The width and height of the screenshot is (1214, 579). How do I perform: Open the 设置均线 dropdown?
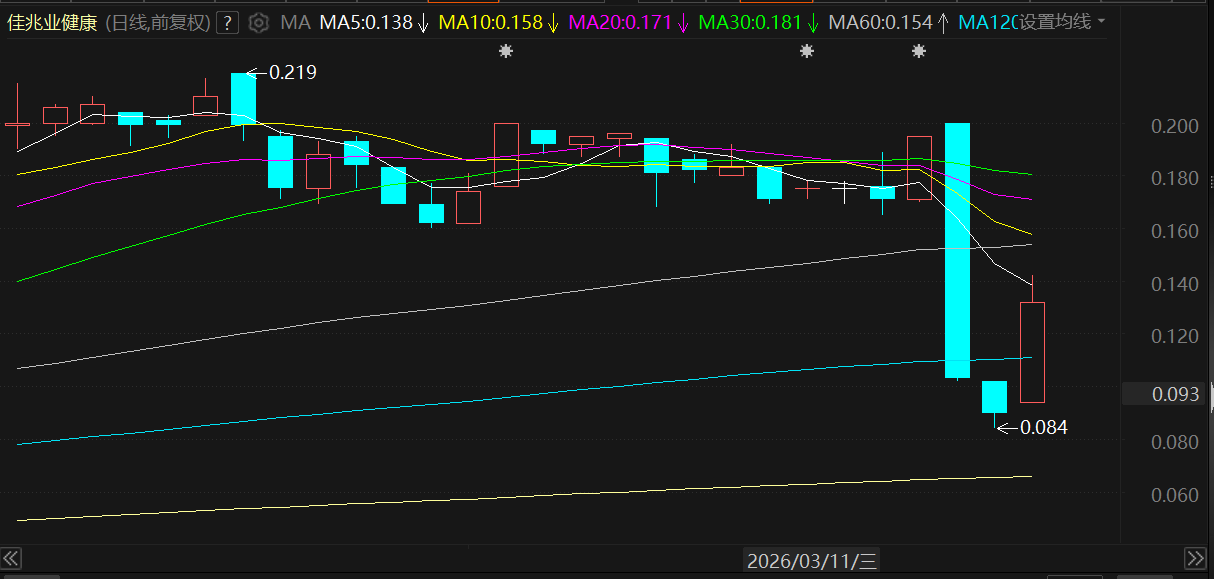[x=1060, y=22]
